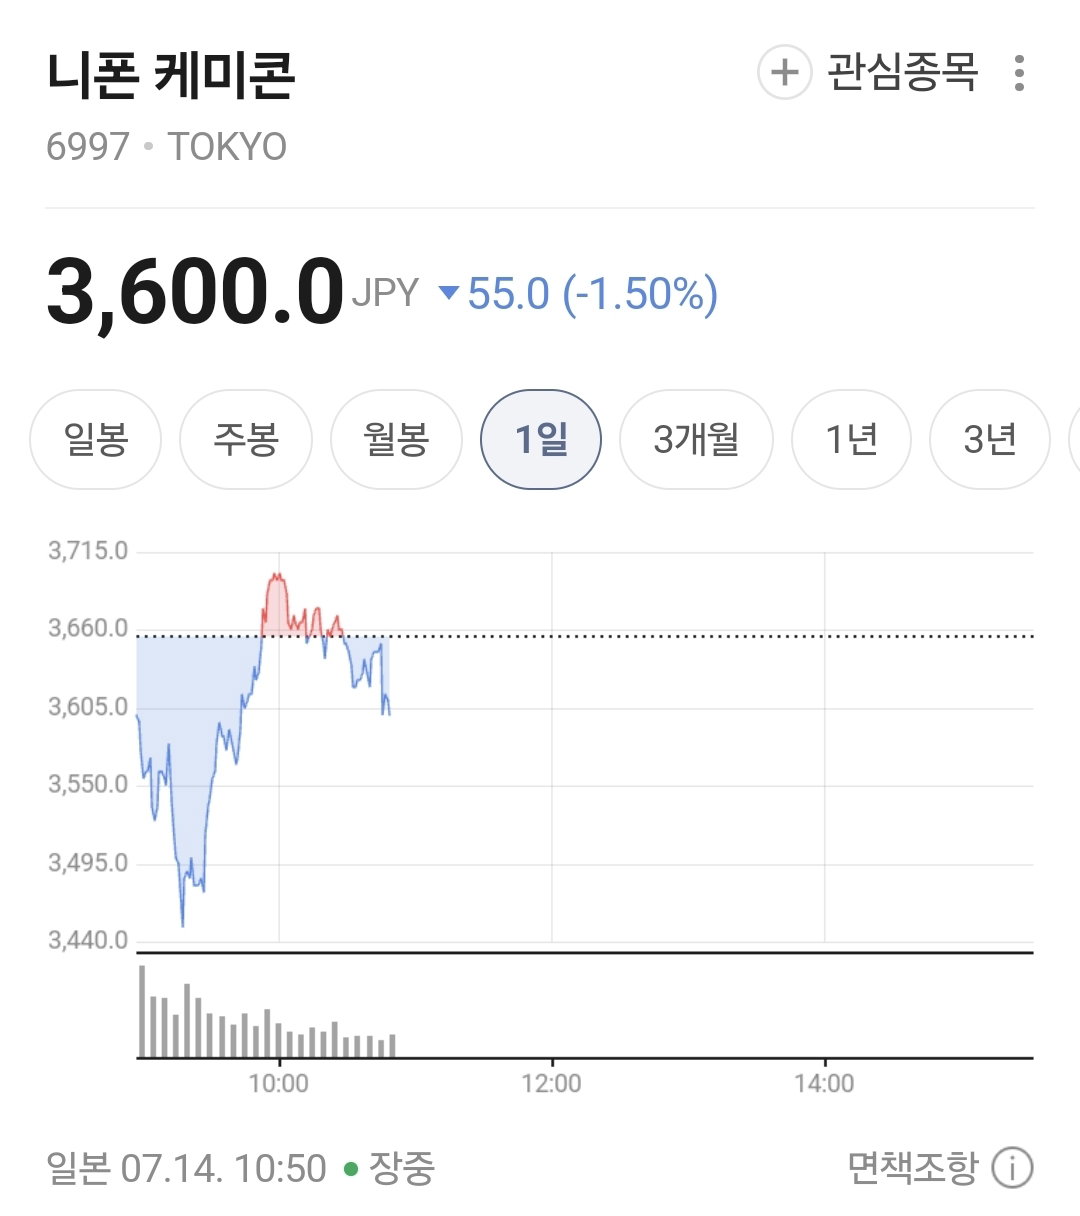Add to watchlist via the 관심종목 label
This screenshot has width=1080, height=1216.
tap(902, 72)
